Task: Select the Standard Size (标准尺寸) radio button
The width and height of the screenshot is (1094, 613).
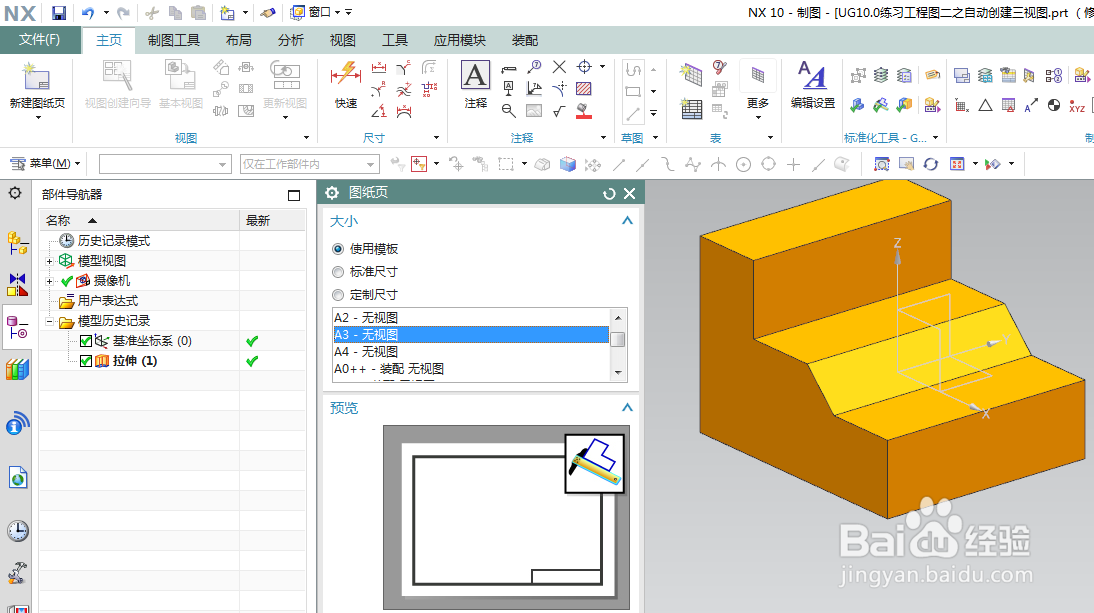Action: [x=338, y=272]
